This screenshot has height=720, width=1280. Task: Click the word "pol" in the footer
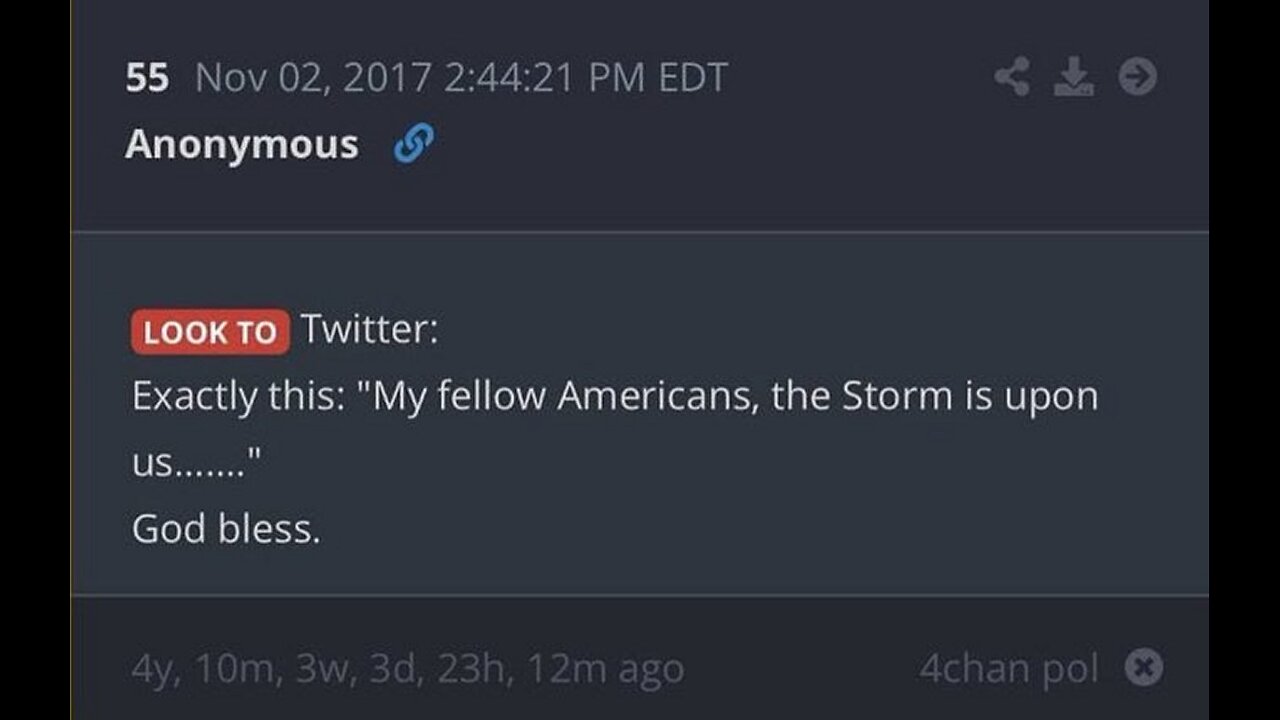1068,668
